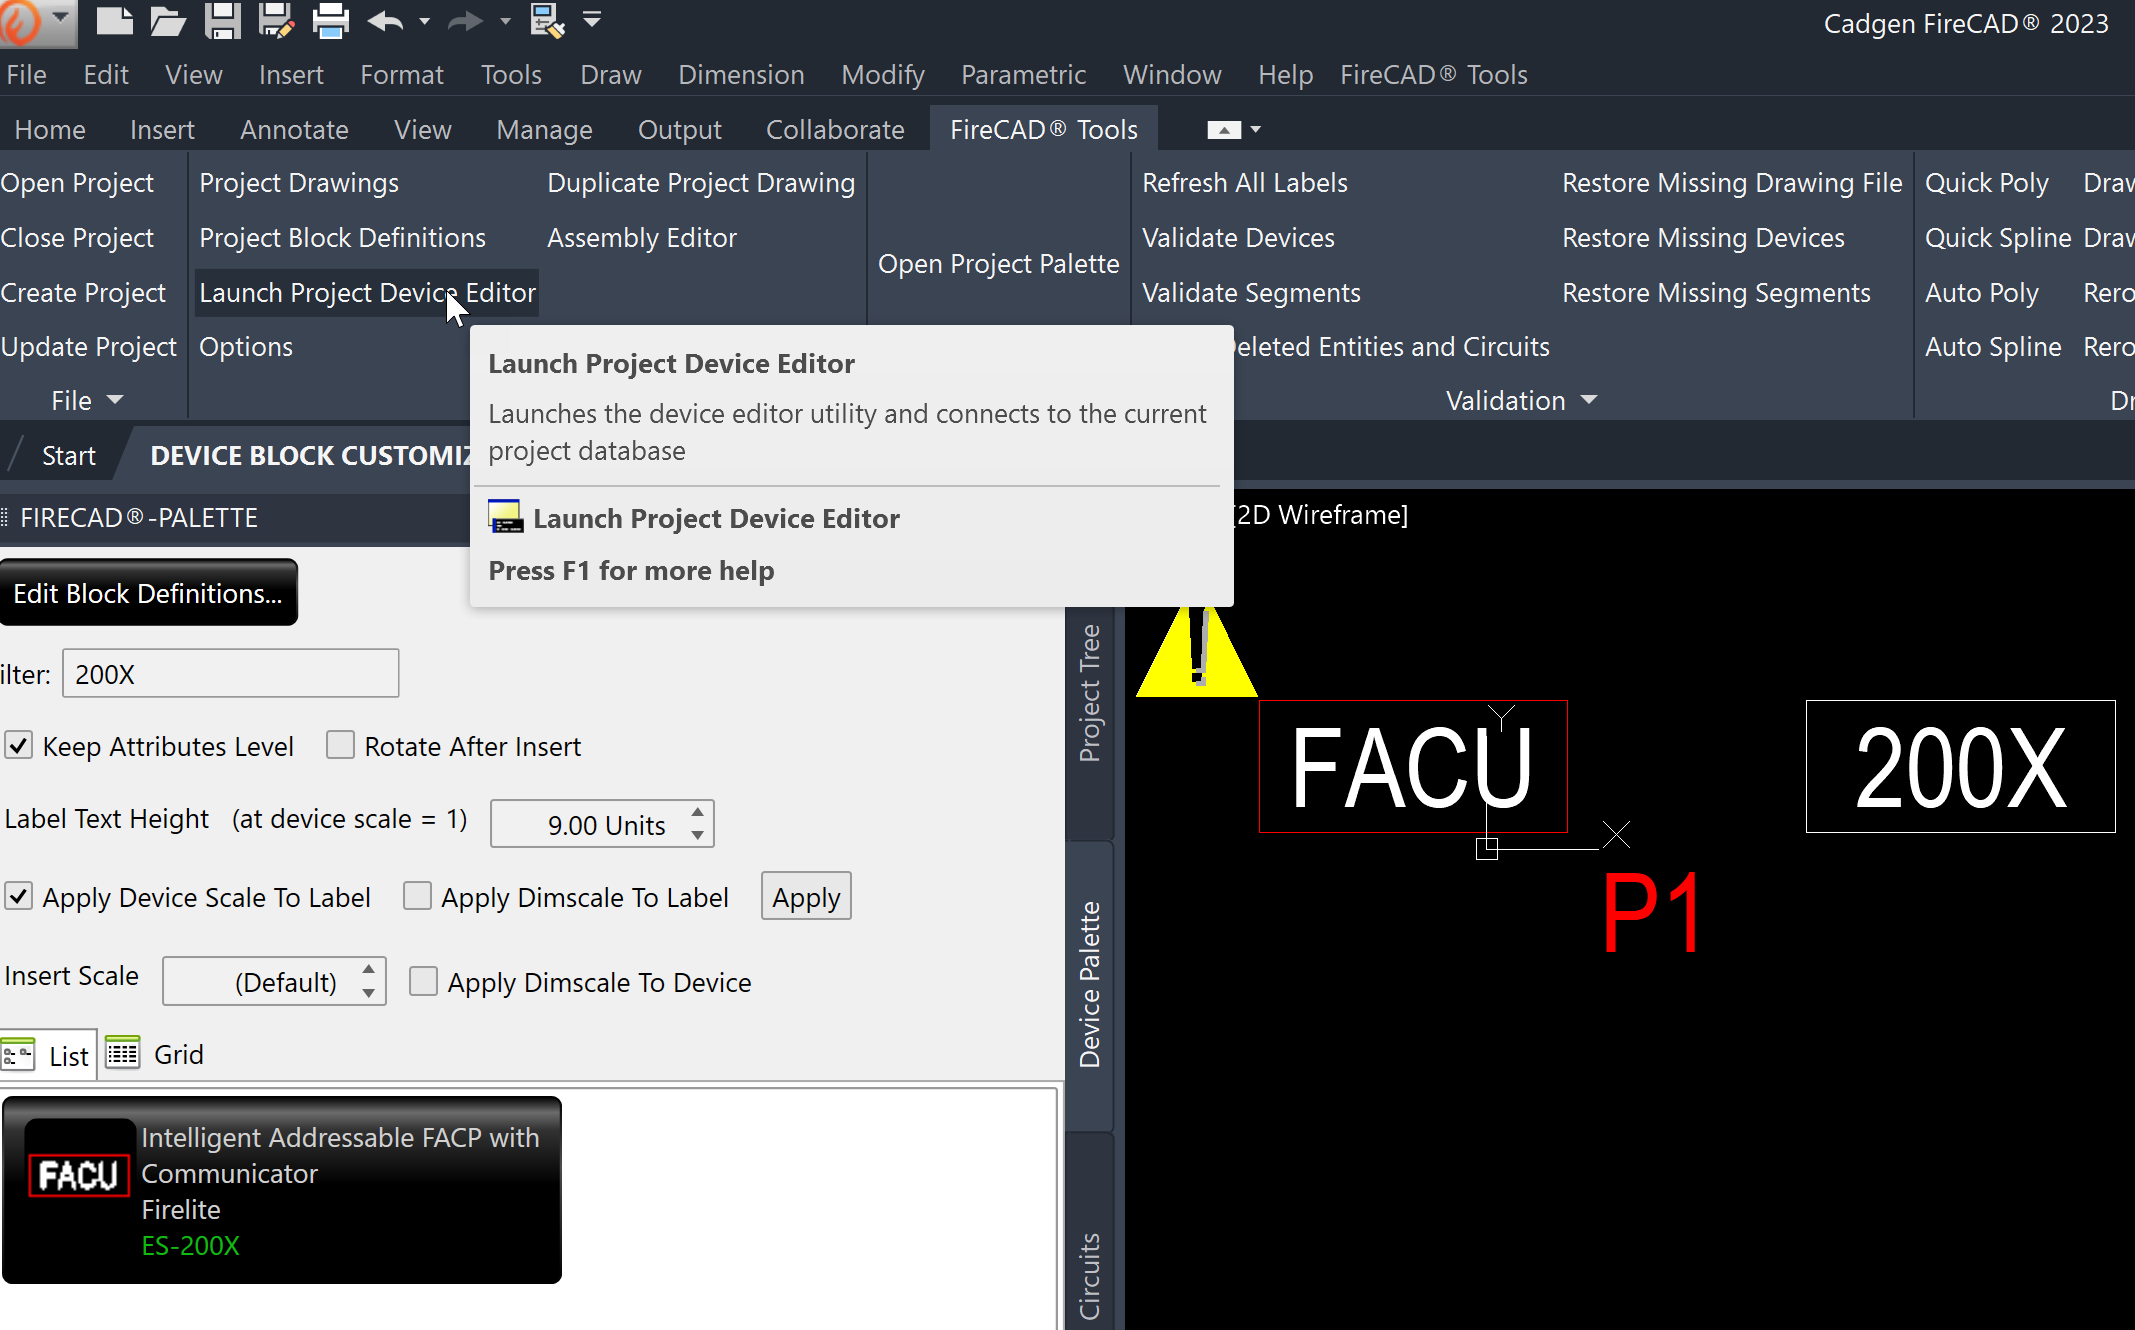Click the Match Properties brush icon in quick access toolbar
This screenshot has height=1330, width=2135.
547,20
